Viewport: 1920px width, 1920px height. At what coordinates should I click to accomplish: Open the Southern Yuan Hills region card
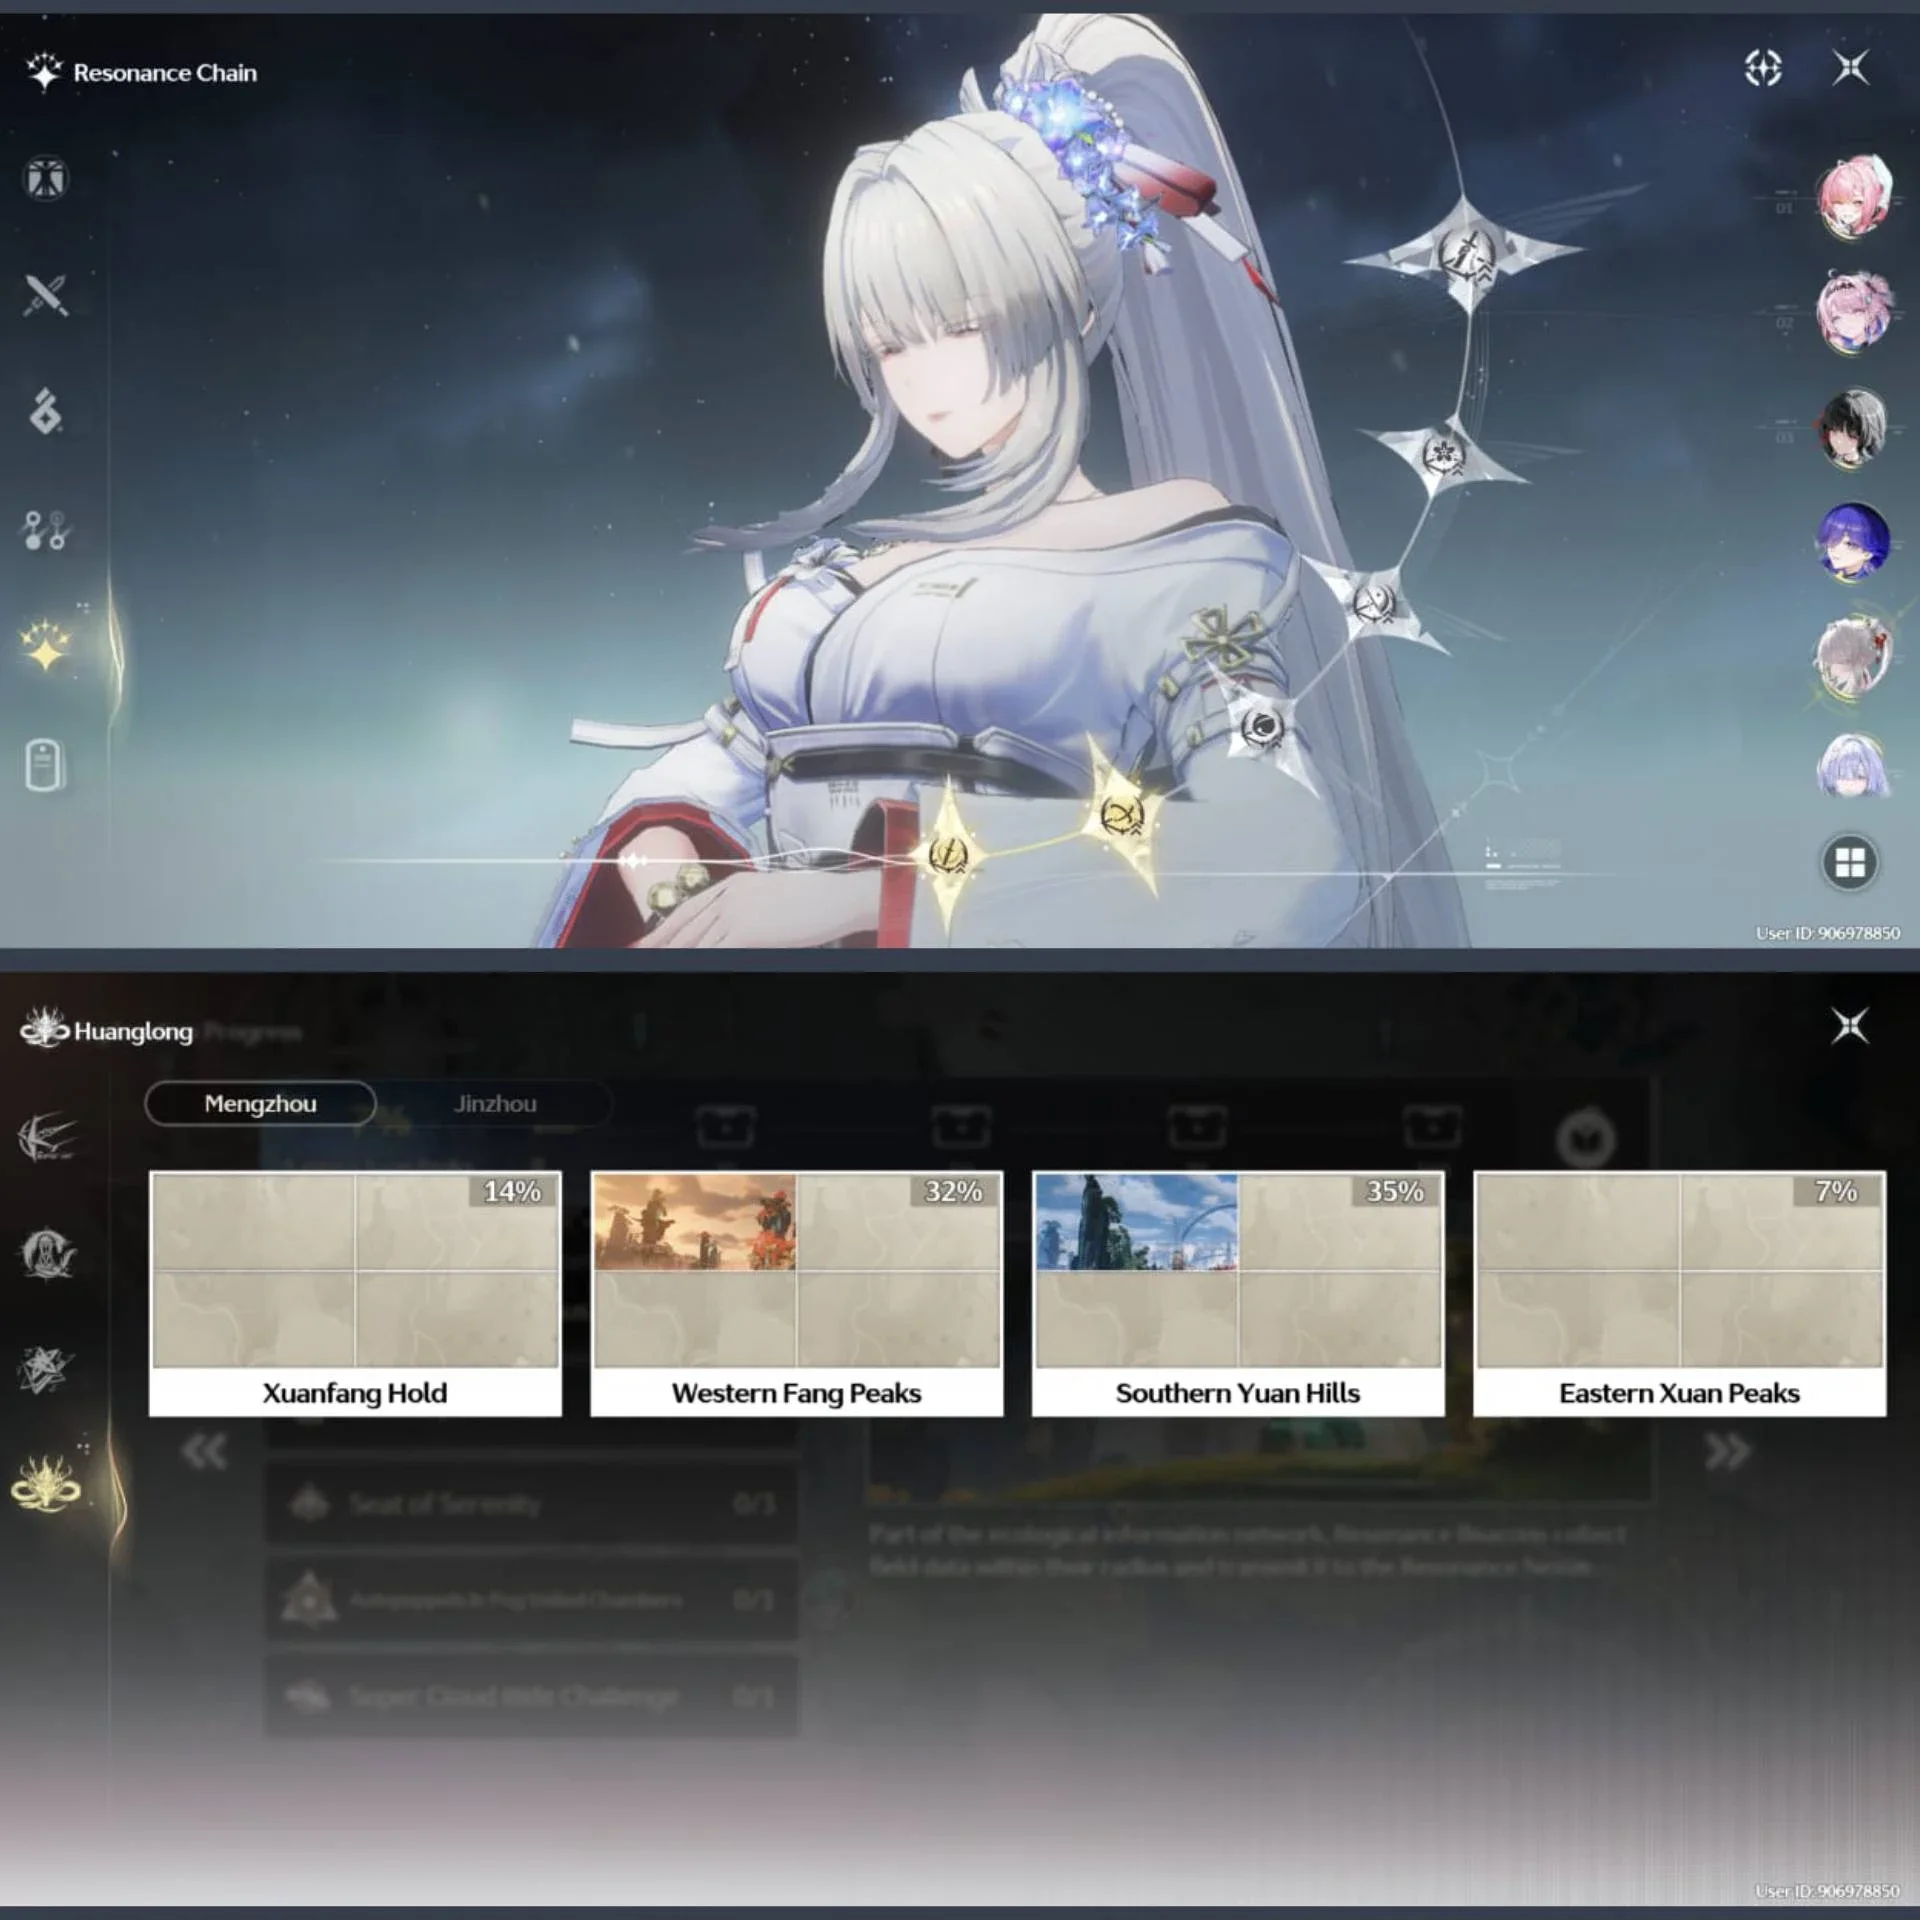[x=1238, y=1293]
